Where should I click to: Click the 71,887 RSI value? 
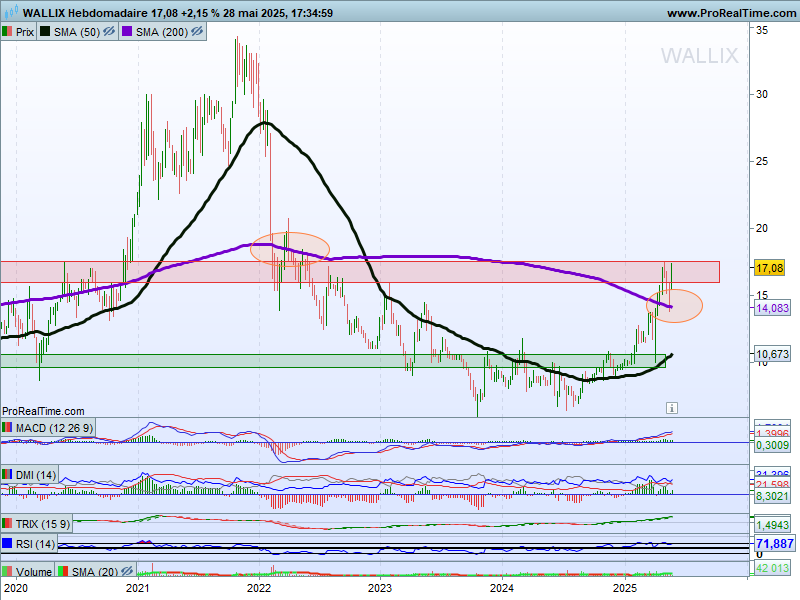(774, 544)
